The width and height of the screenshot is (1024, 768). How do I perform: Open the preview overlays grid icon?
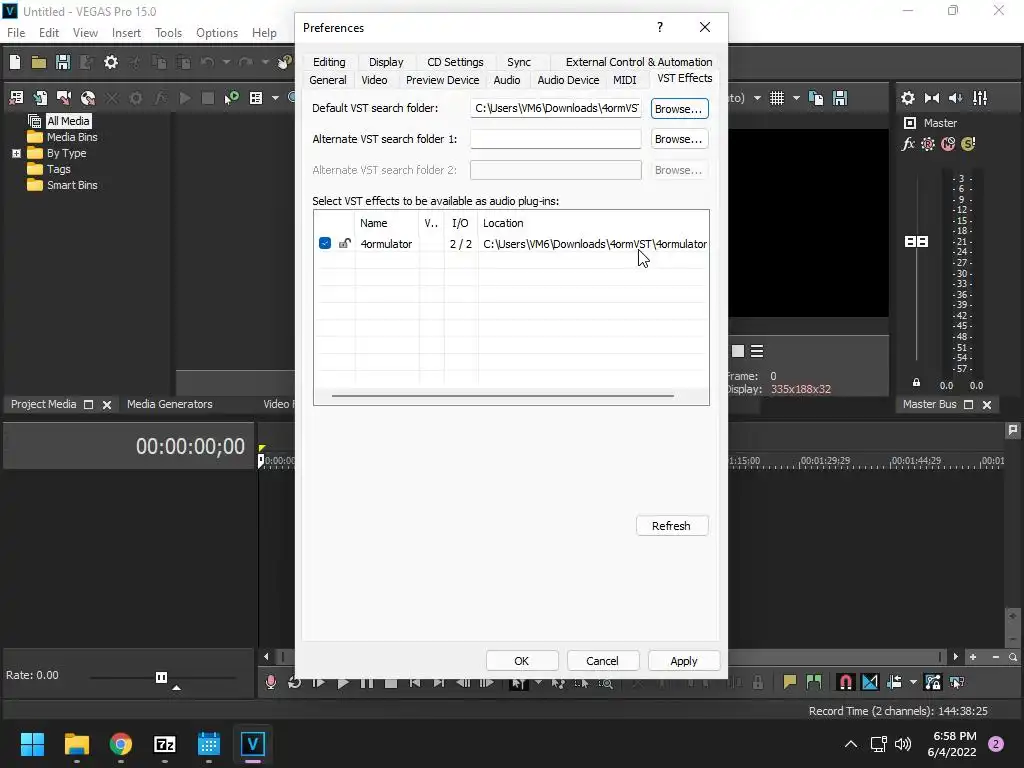(776, 98)
